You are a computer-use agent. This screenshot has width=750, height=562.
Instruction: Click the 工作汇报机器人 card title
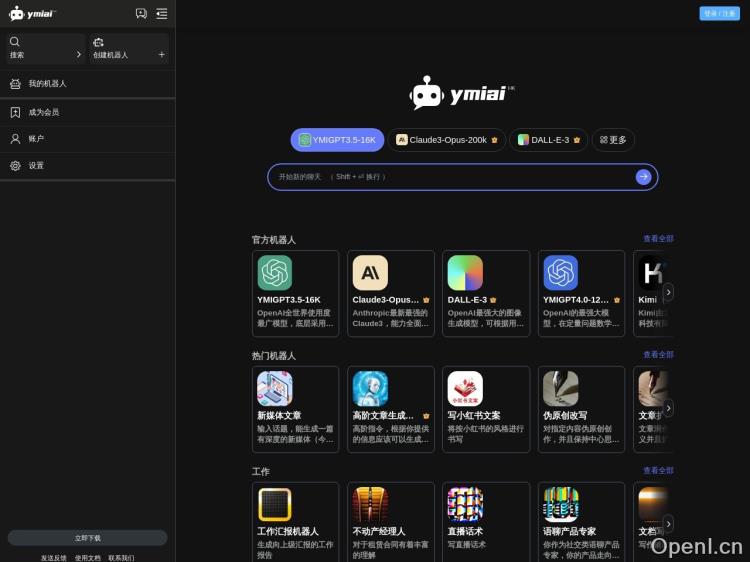288,531
